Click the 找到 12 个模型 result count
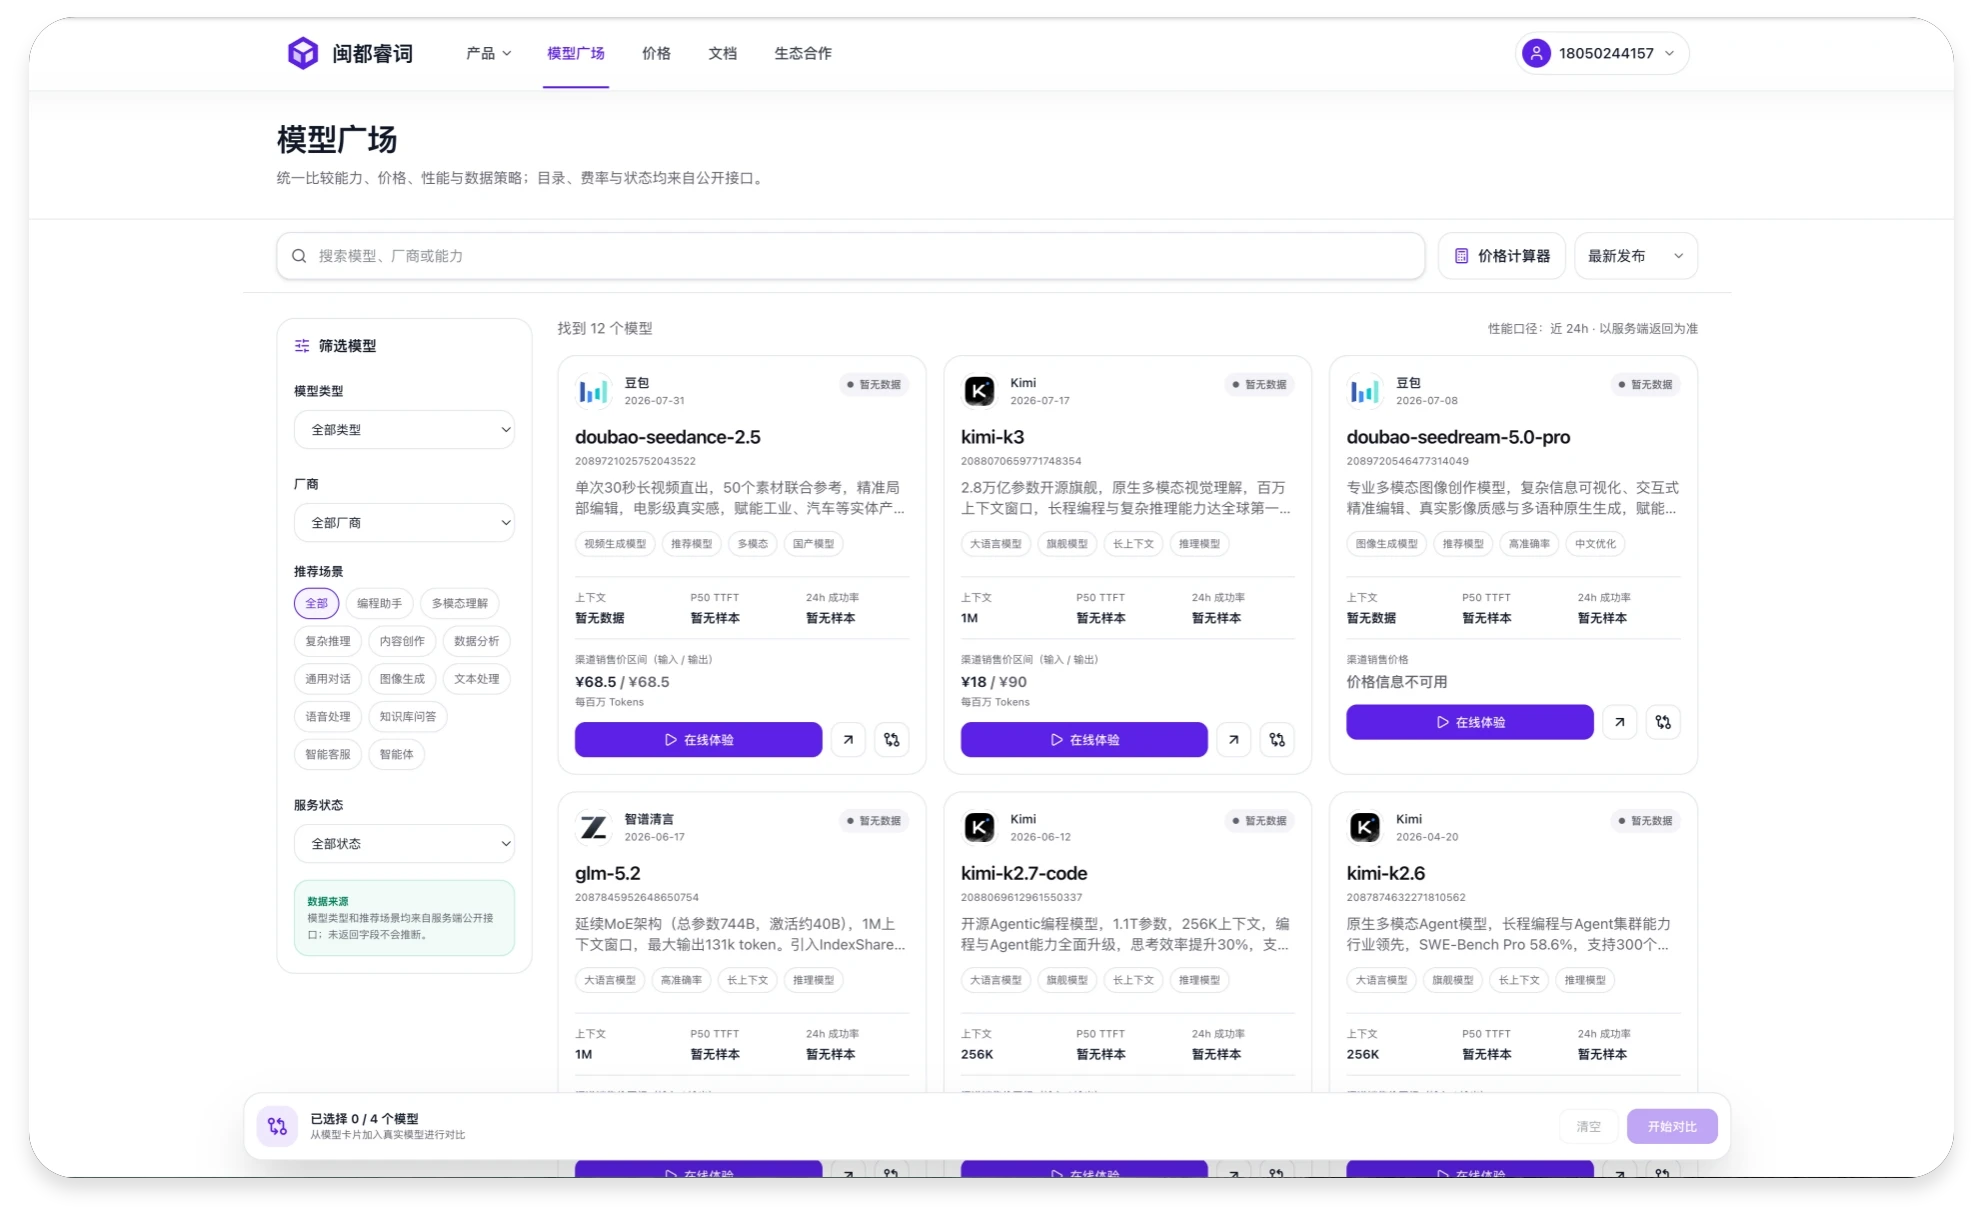Screen dimensions: 1983x1219 (x=605, y=328)
